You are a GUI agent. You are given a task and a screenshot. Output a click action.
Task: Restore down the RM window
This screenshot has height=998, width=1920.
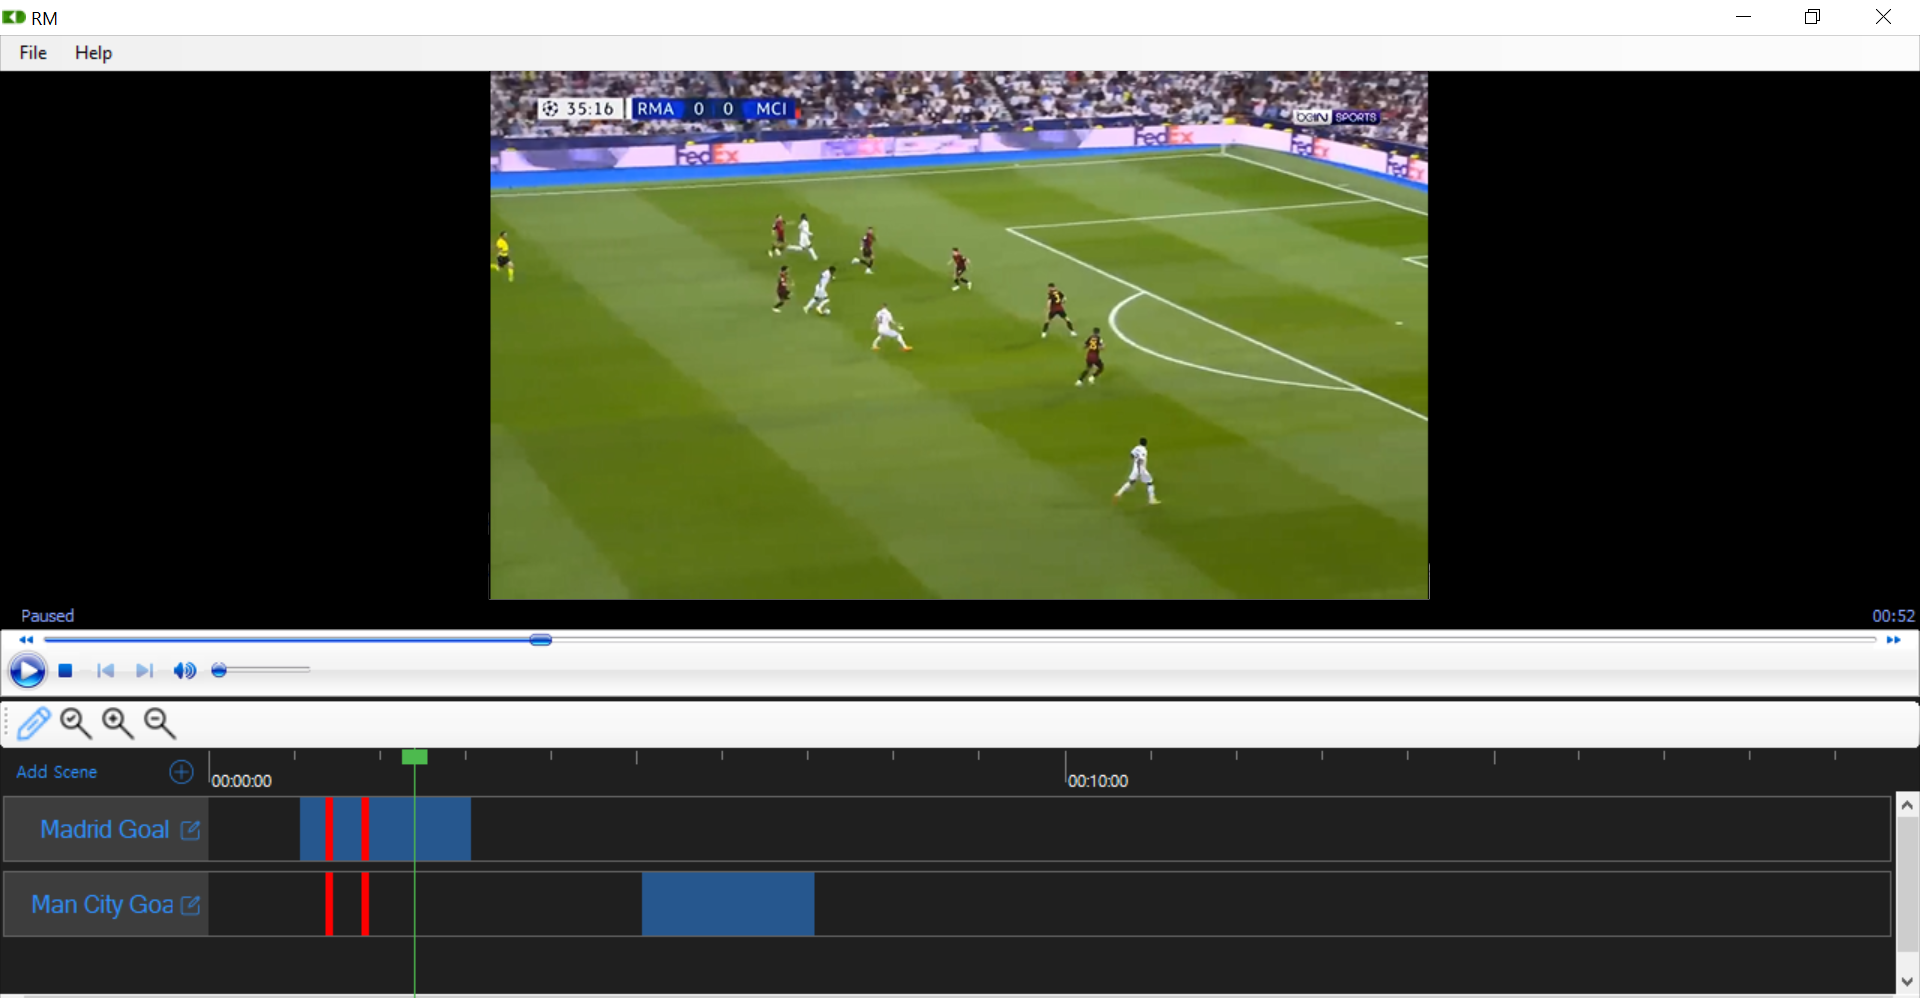tap(1812, 17)
